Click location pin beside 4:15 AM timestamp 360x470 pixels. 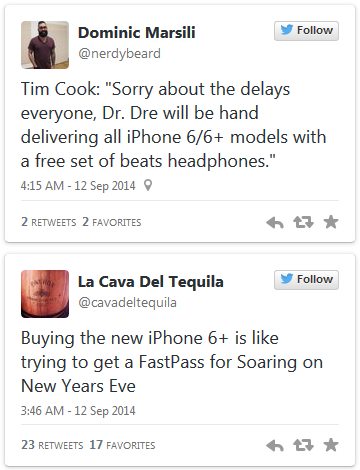(148, 185)
